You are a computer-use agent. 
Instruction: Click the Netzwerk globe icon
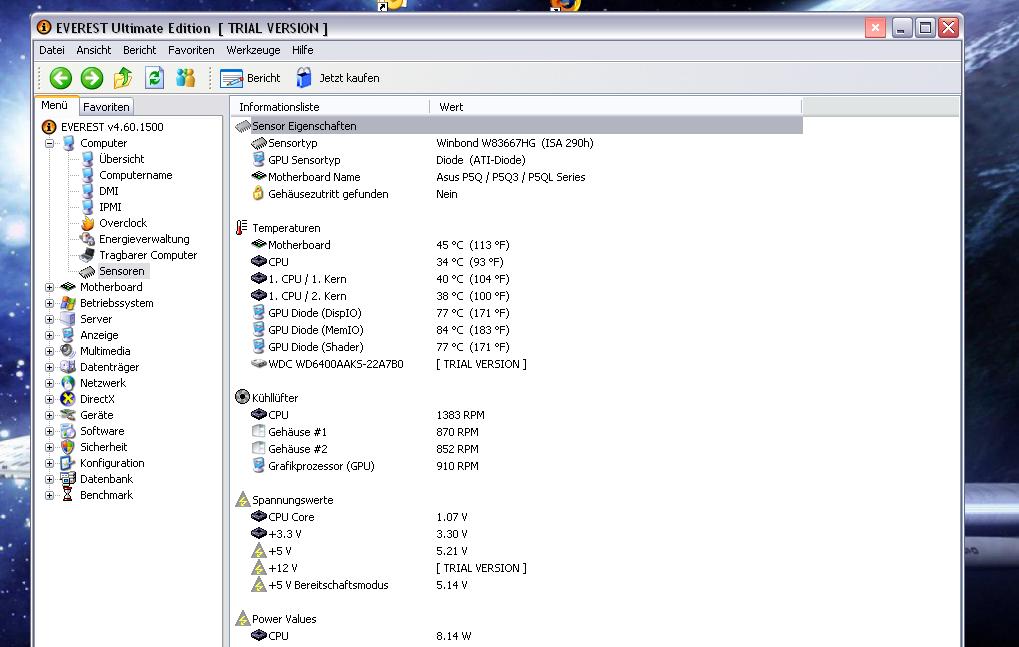(68, 383)
